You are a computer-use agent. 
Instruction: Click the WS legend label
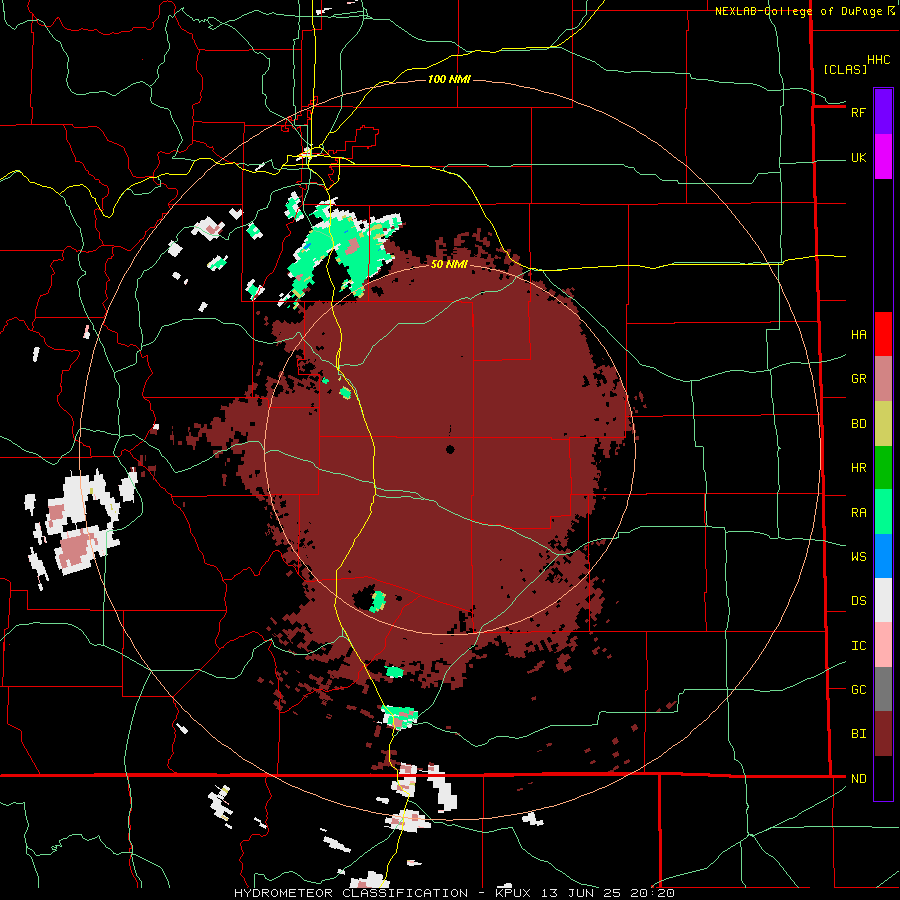pos(858,557)
